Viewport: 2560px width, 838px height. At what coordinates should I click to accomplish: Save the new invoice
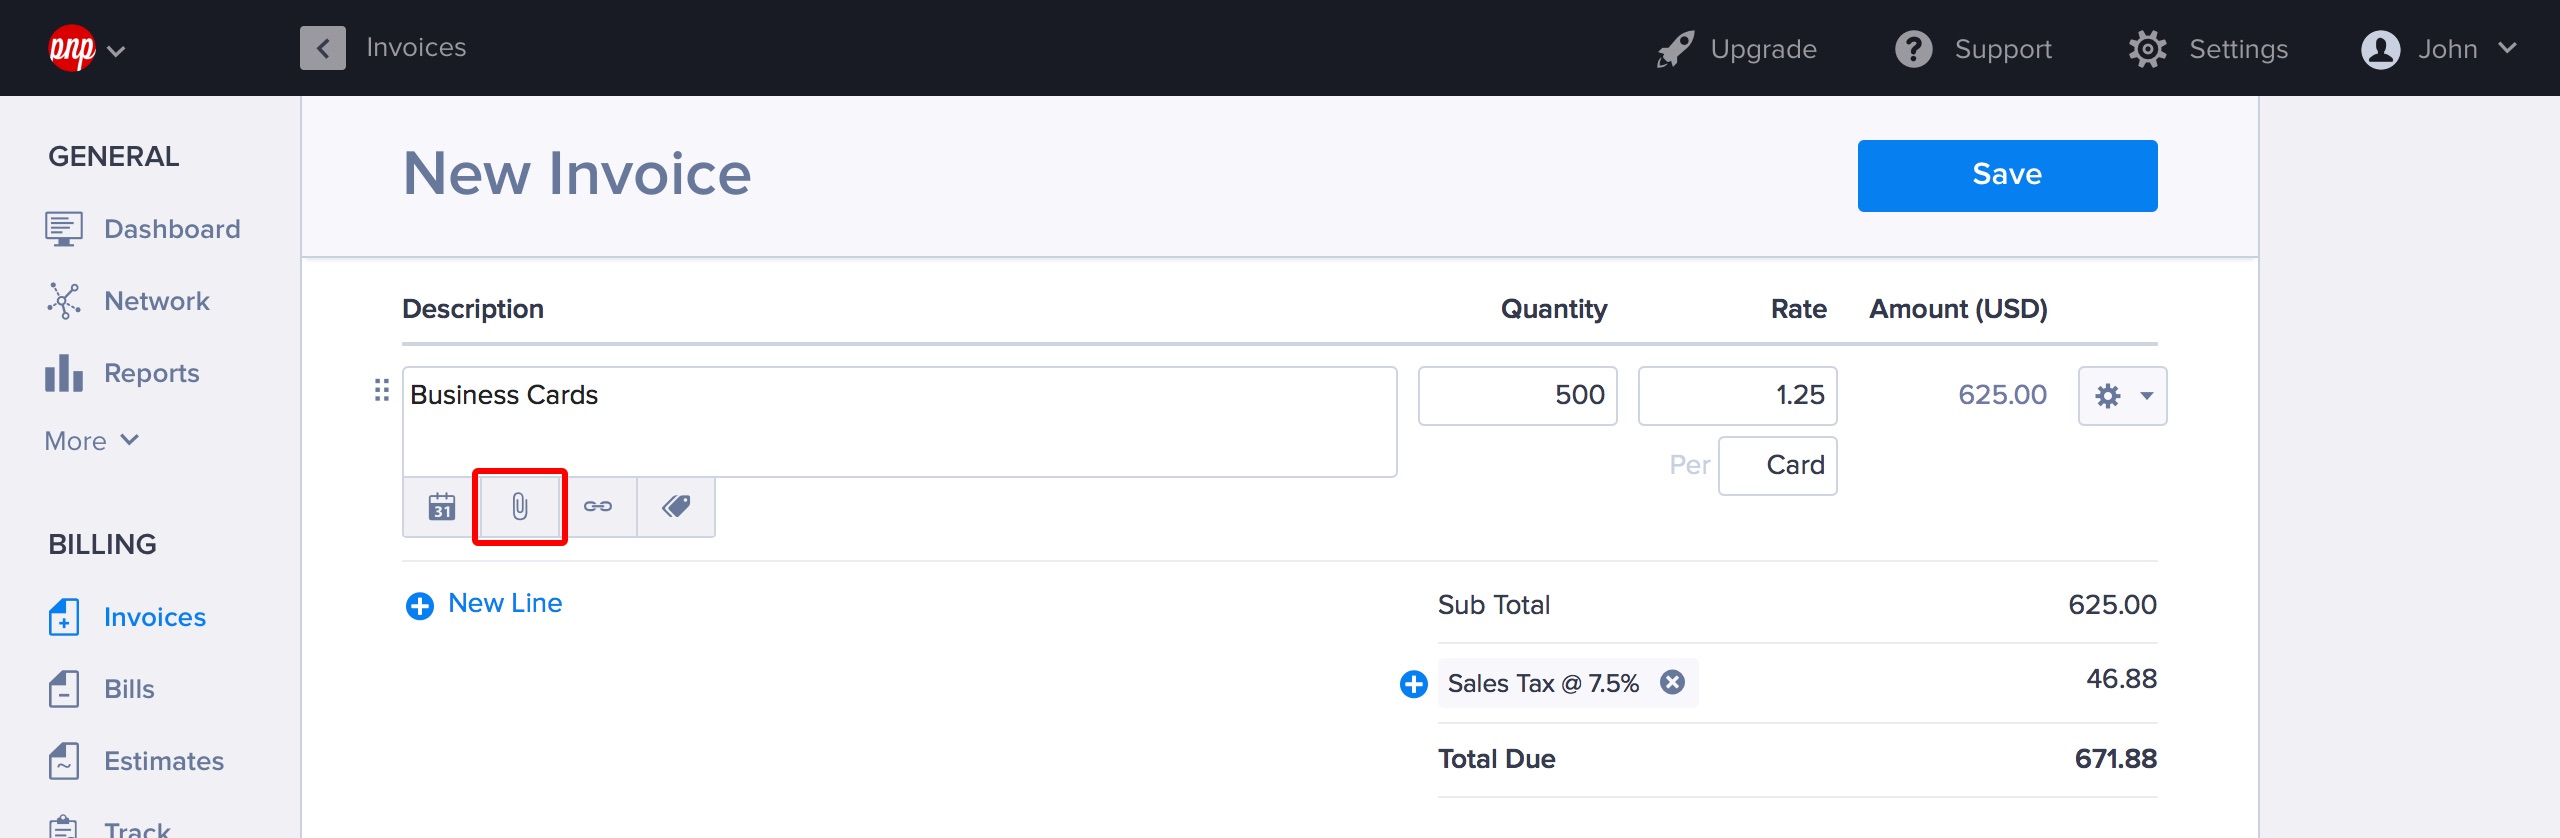[x=2006, y=175]
